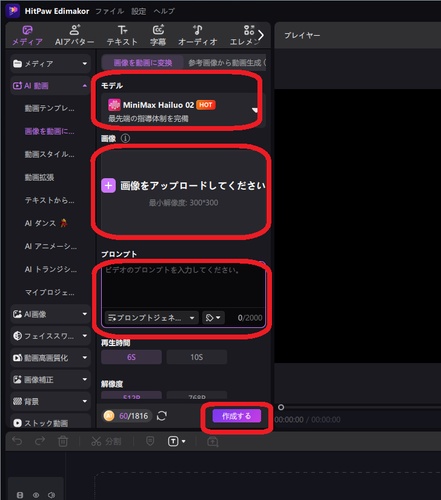Viewport: 441px width, 500px height.
Task: Toggle track visibility eye icon
Action: (36, 495)
